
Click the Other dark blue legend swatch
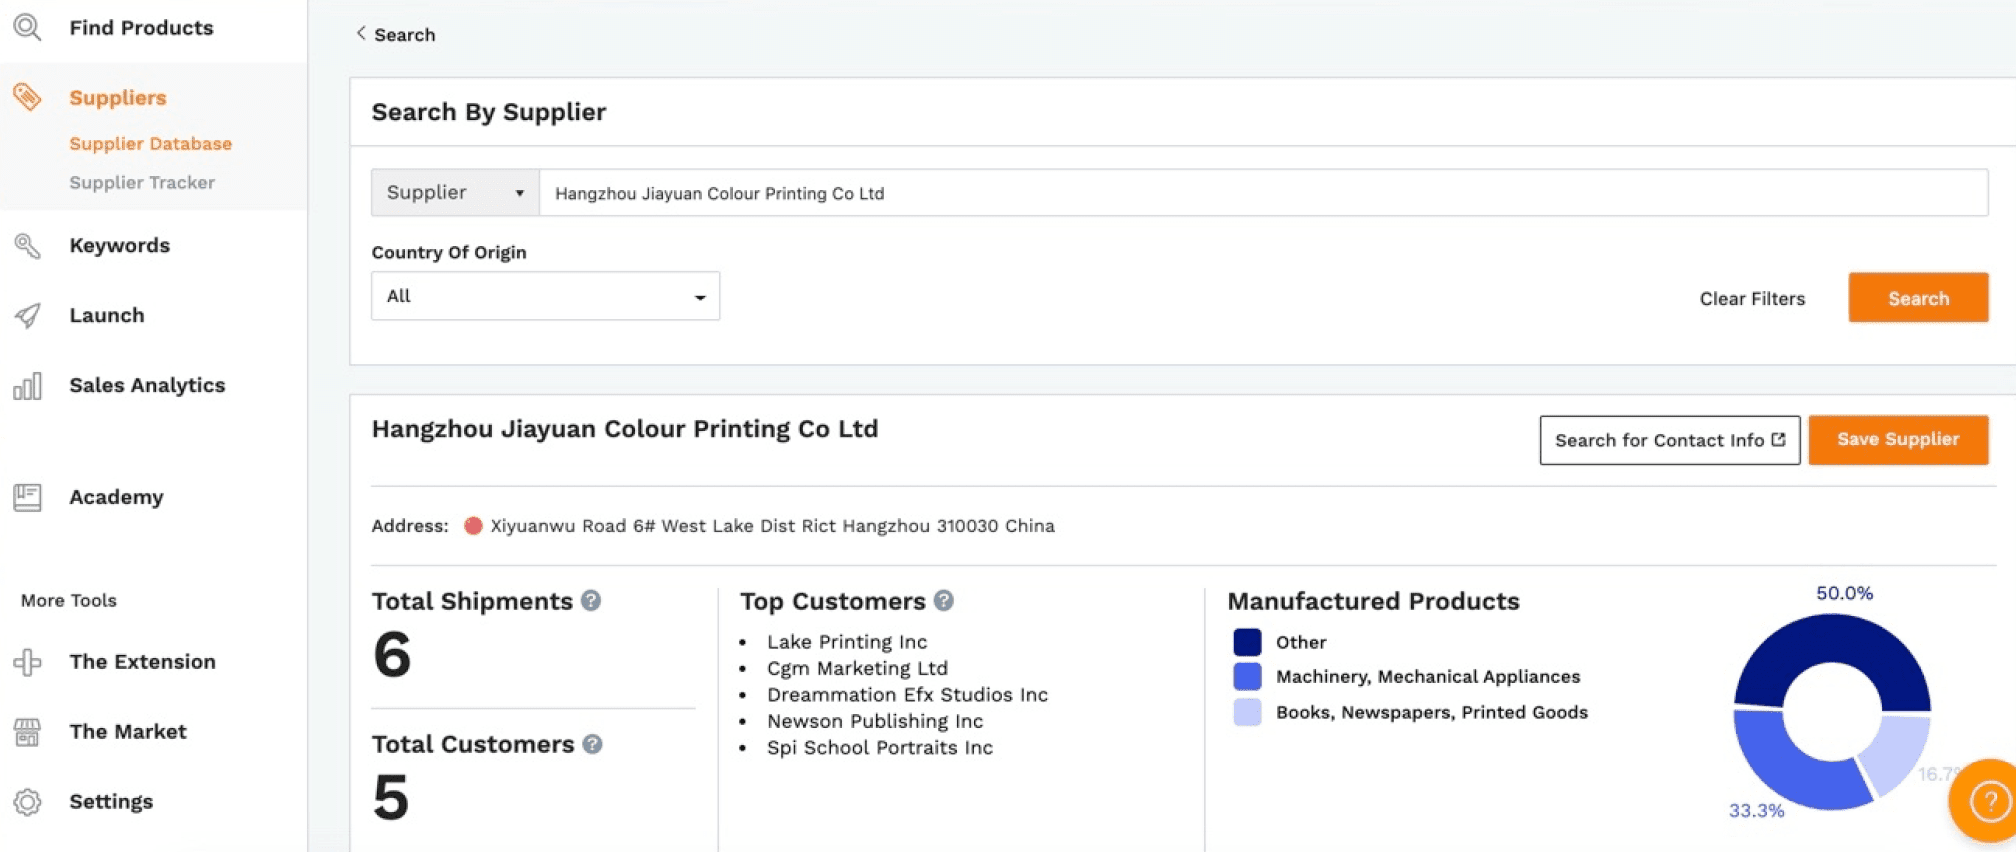pos(1247,642)
